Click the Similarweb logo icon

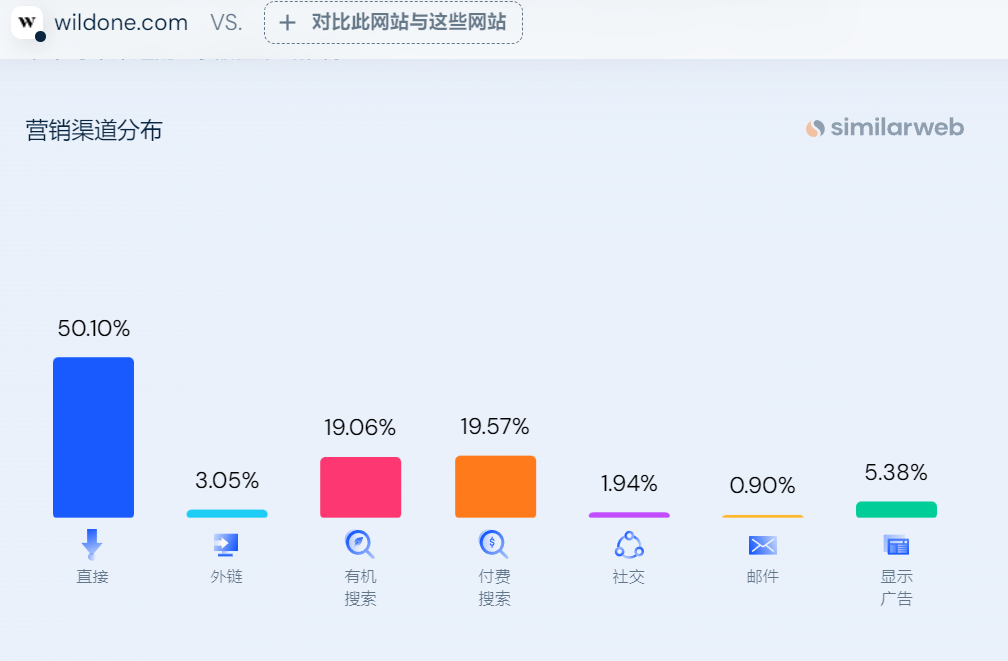(x=816, y=128)
